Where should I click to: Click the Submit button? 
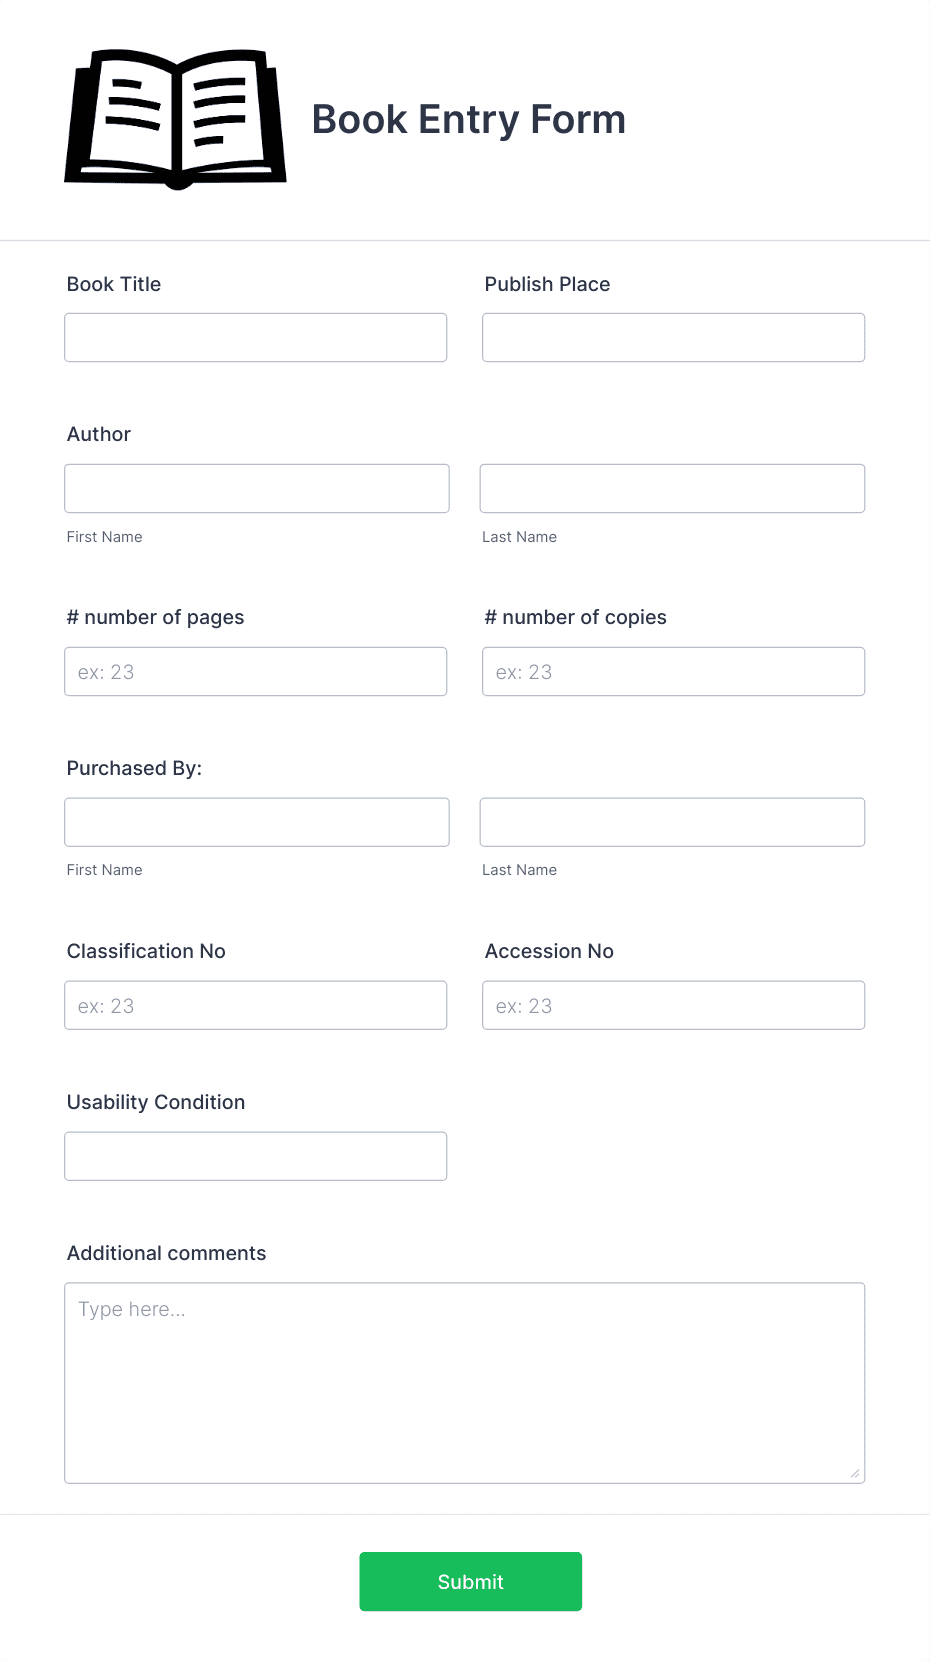[470, 1581]
